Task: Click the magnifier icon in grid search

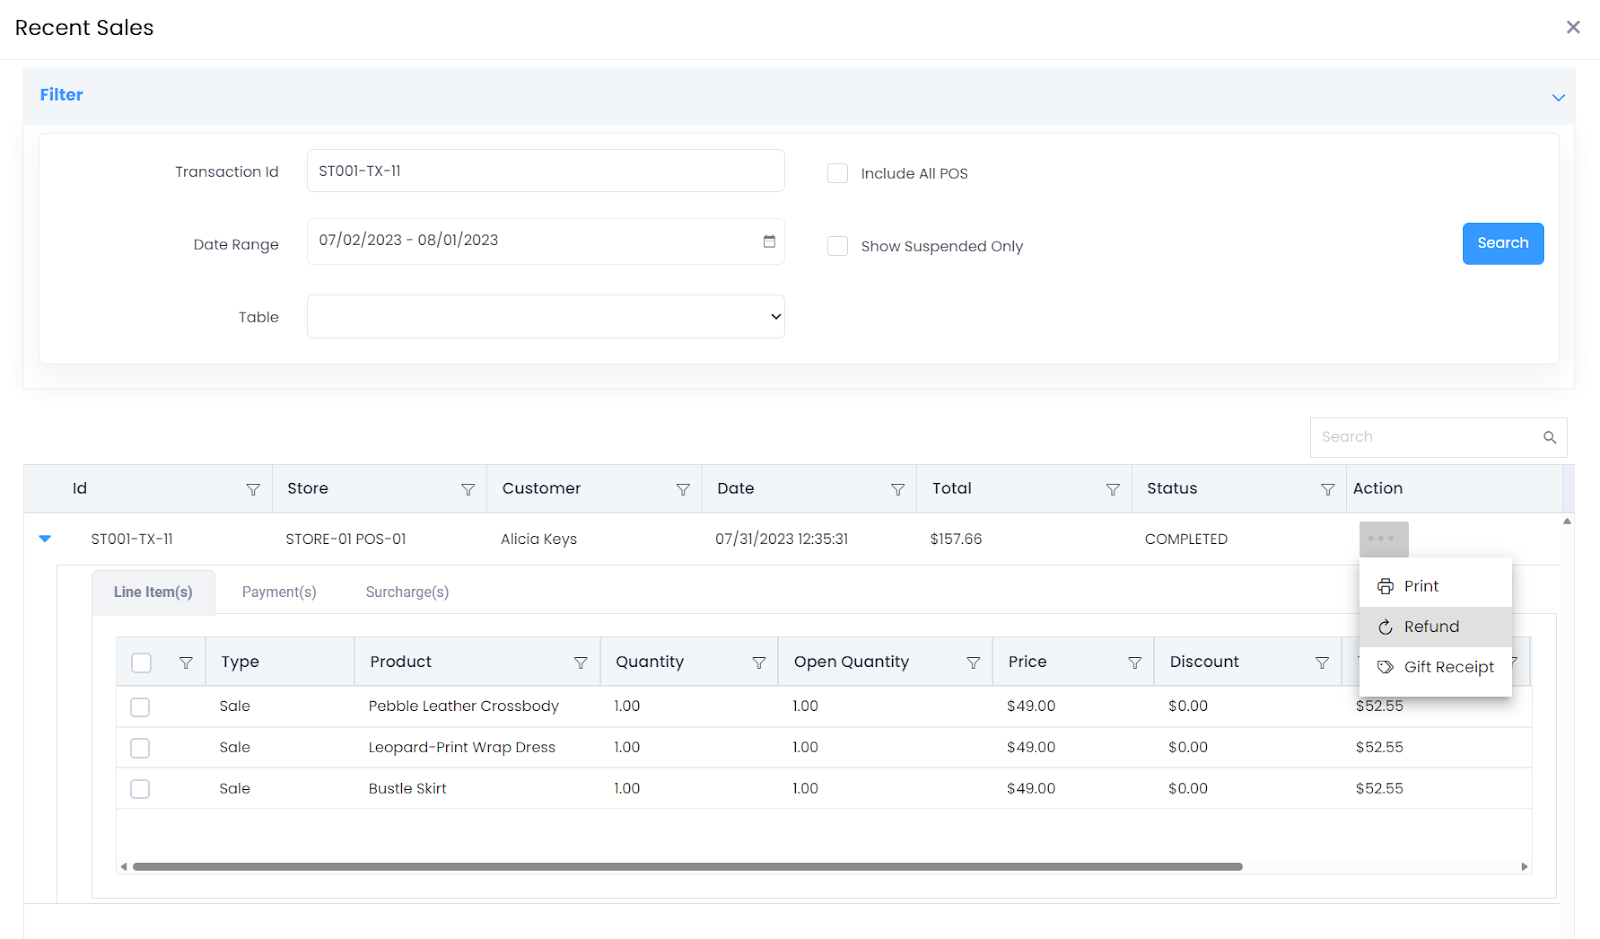Action: point(1549,437)
